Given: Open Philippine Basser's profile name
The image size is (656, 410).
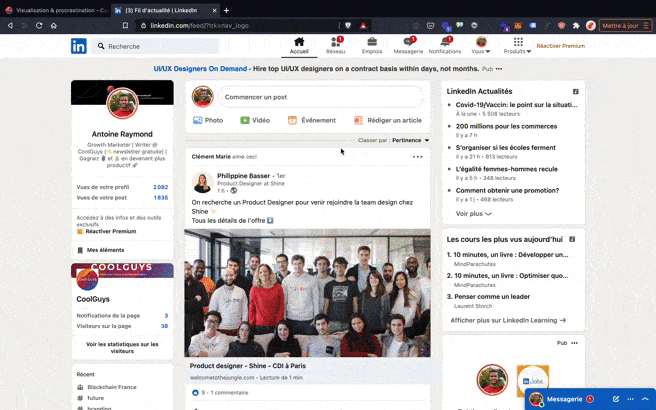Looking at the screenshot, I should point(243,176).
